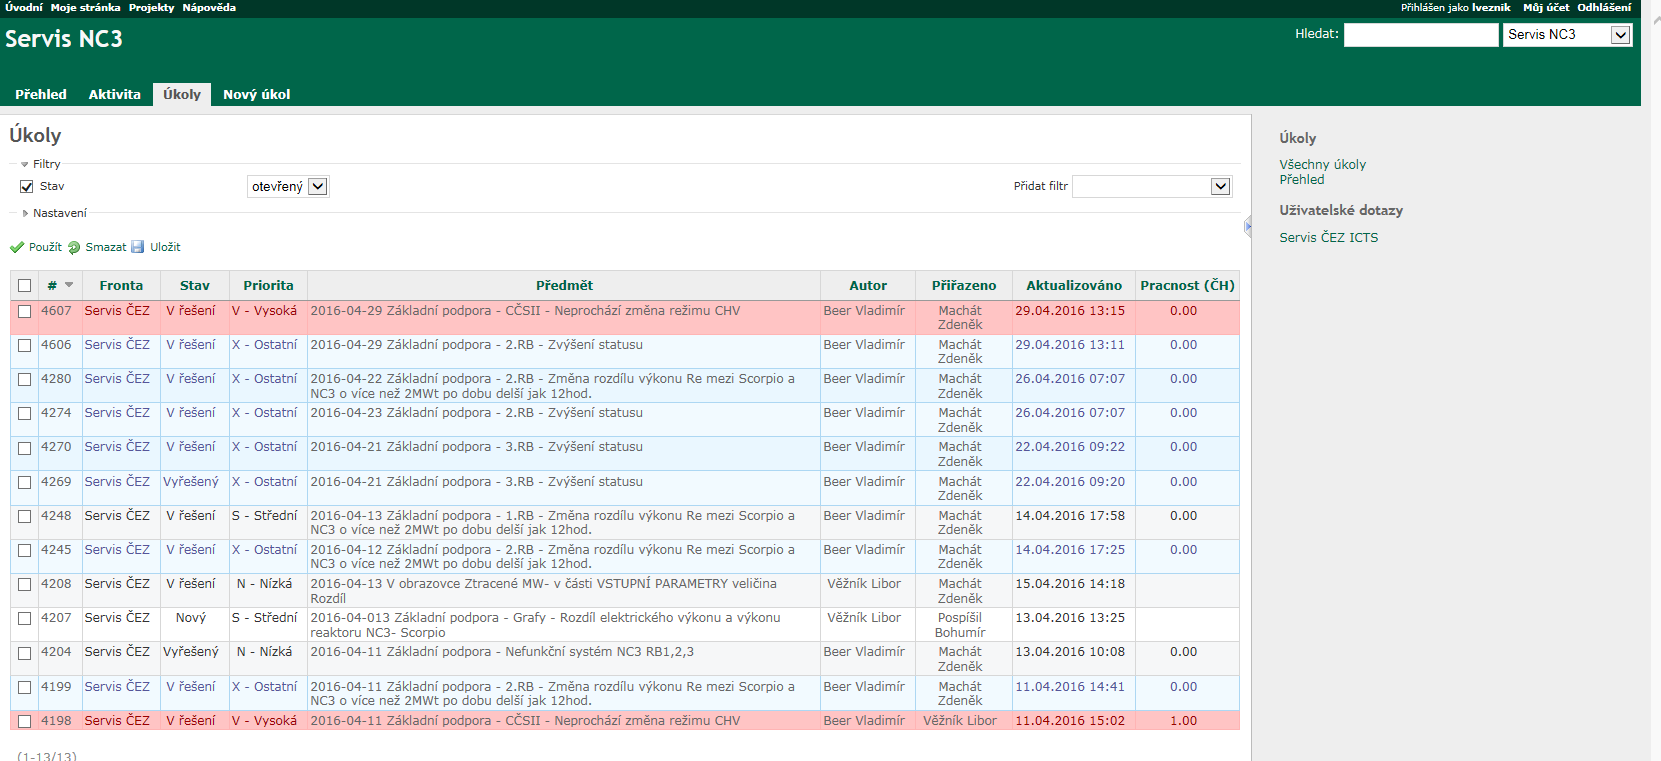Sort by the Priorita column header

268,286
